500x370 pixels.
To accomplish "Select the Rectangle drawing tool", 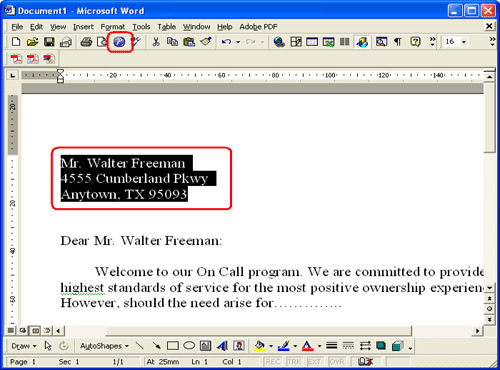I will tap(173, 346).
